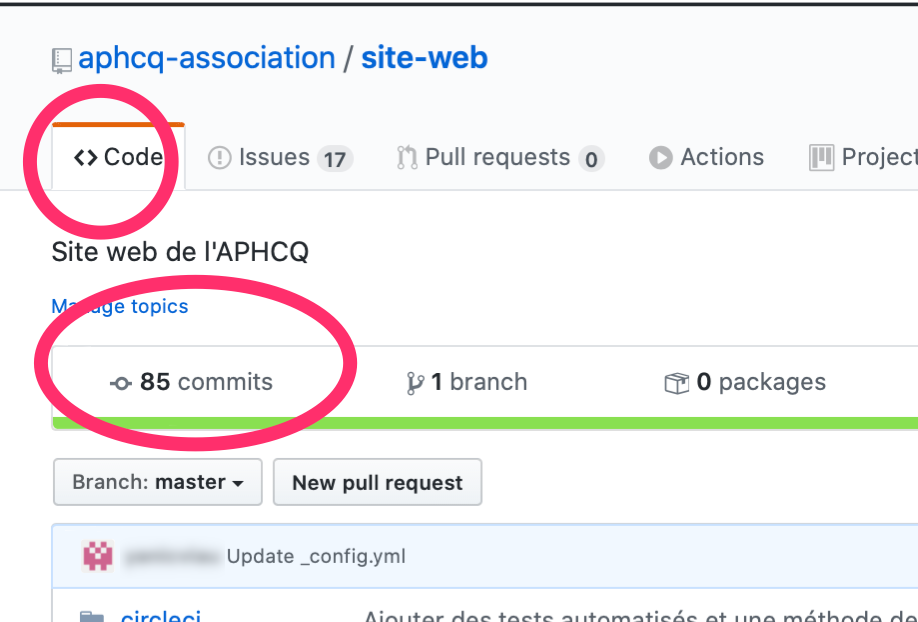Click the repository book icon

[x=62, y=60]
